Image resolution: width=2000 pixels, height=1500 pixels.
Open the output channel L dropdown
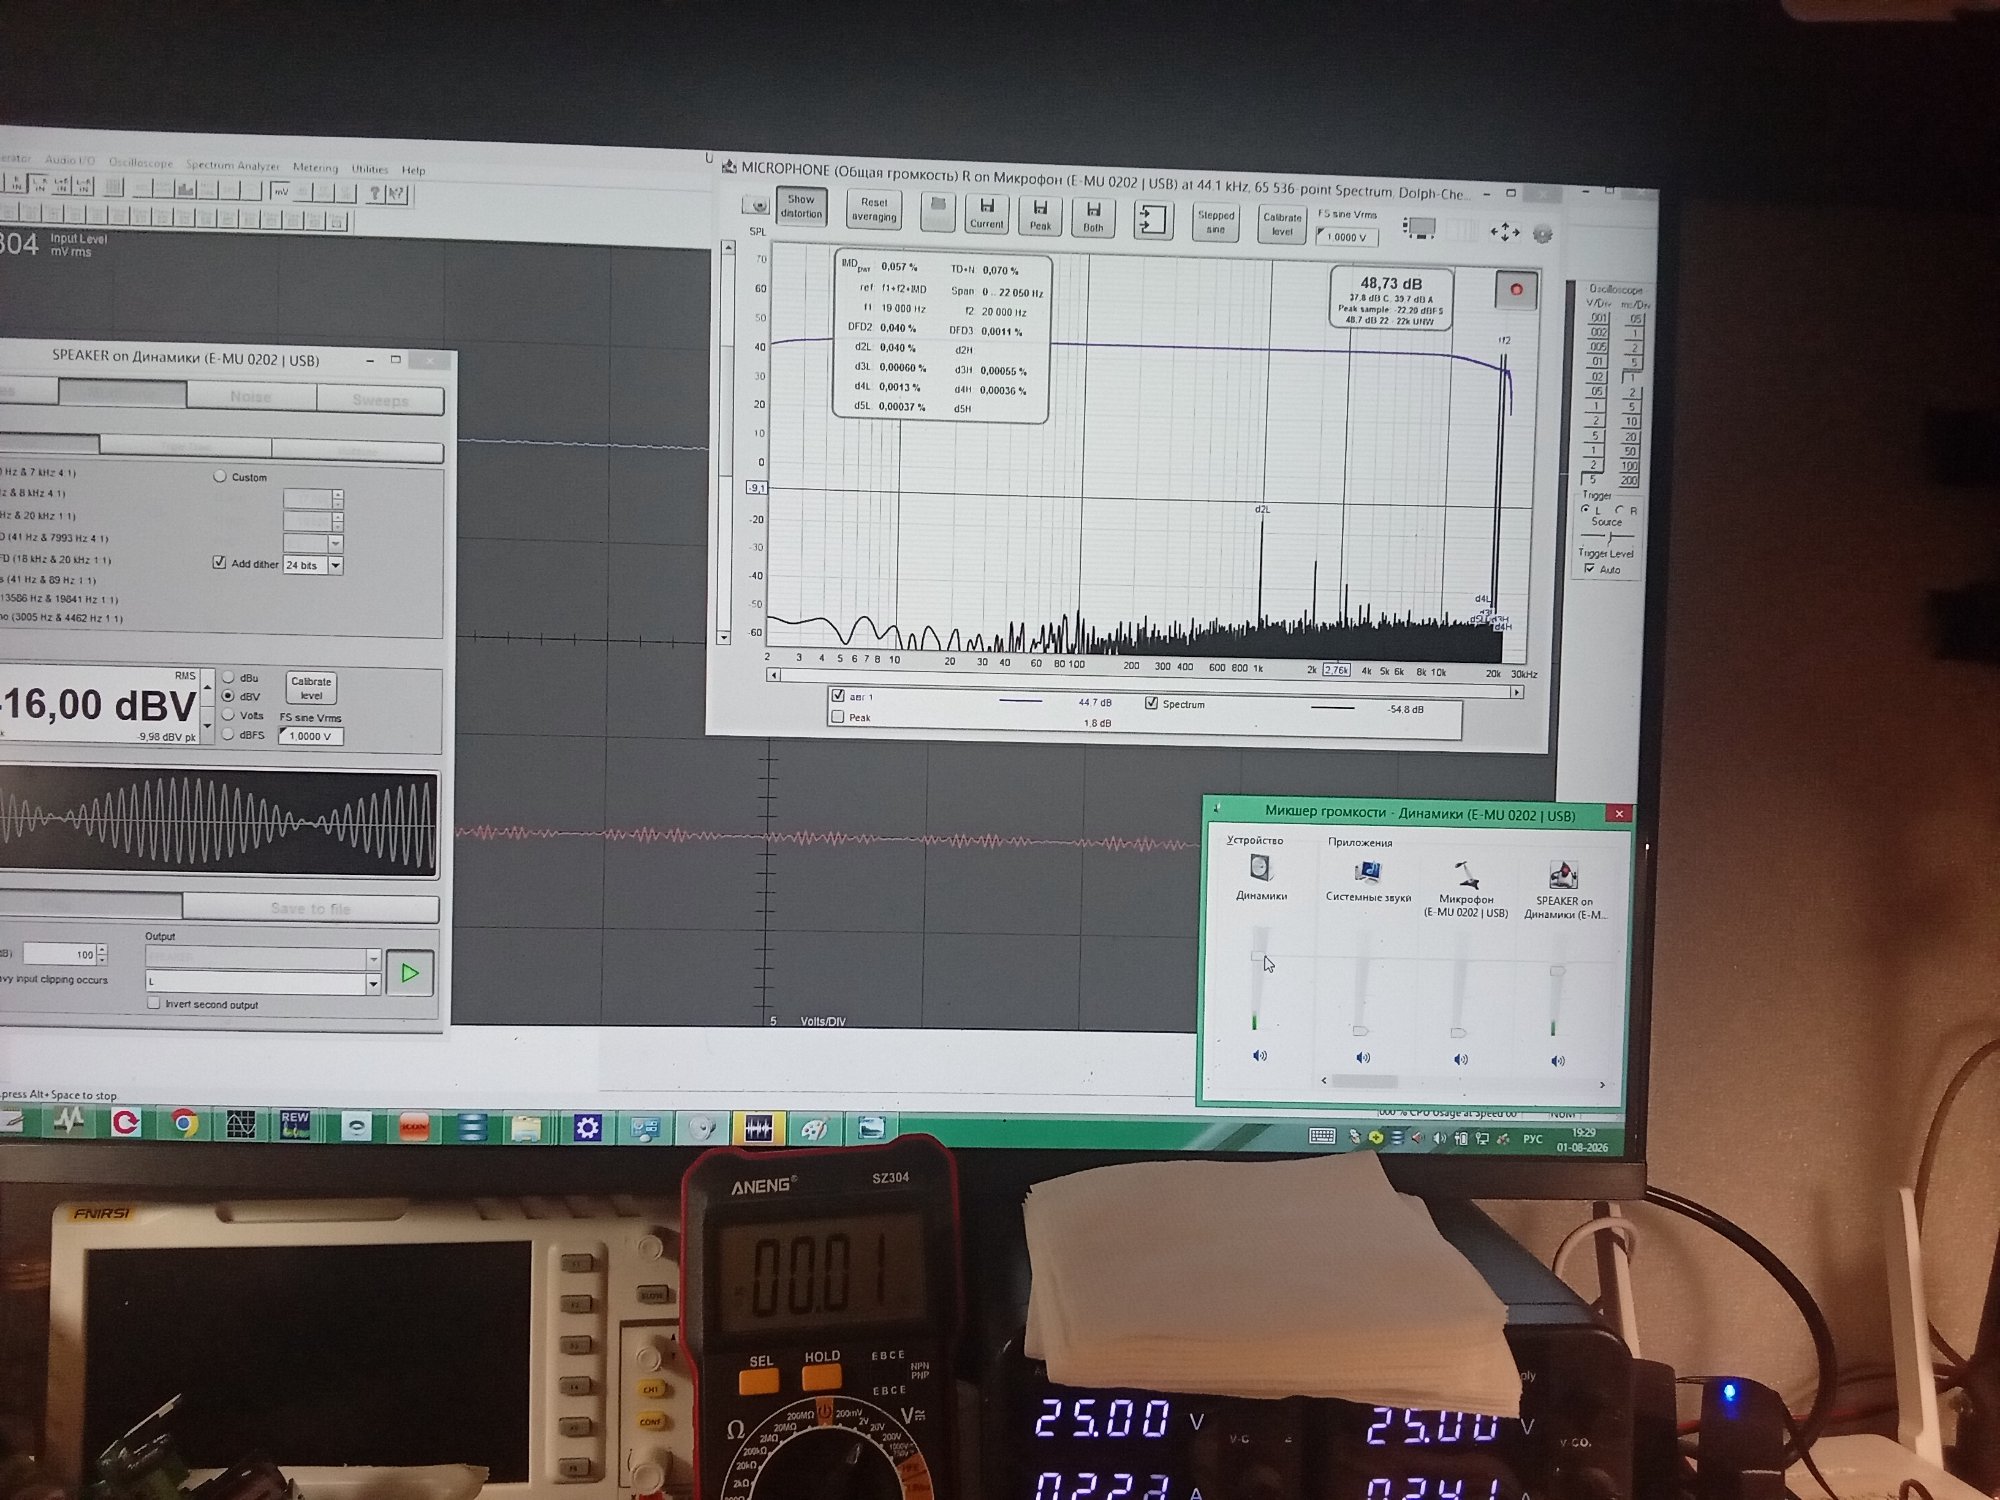point(373,984)
